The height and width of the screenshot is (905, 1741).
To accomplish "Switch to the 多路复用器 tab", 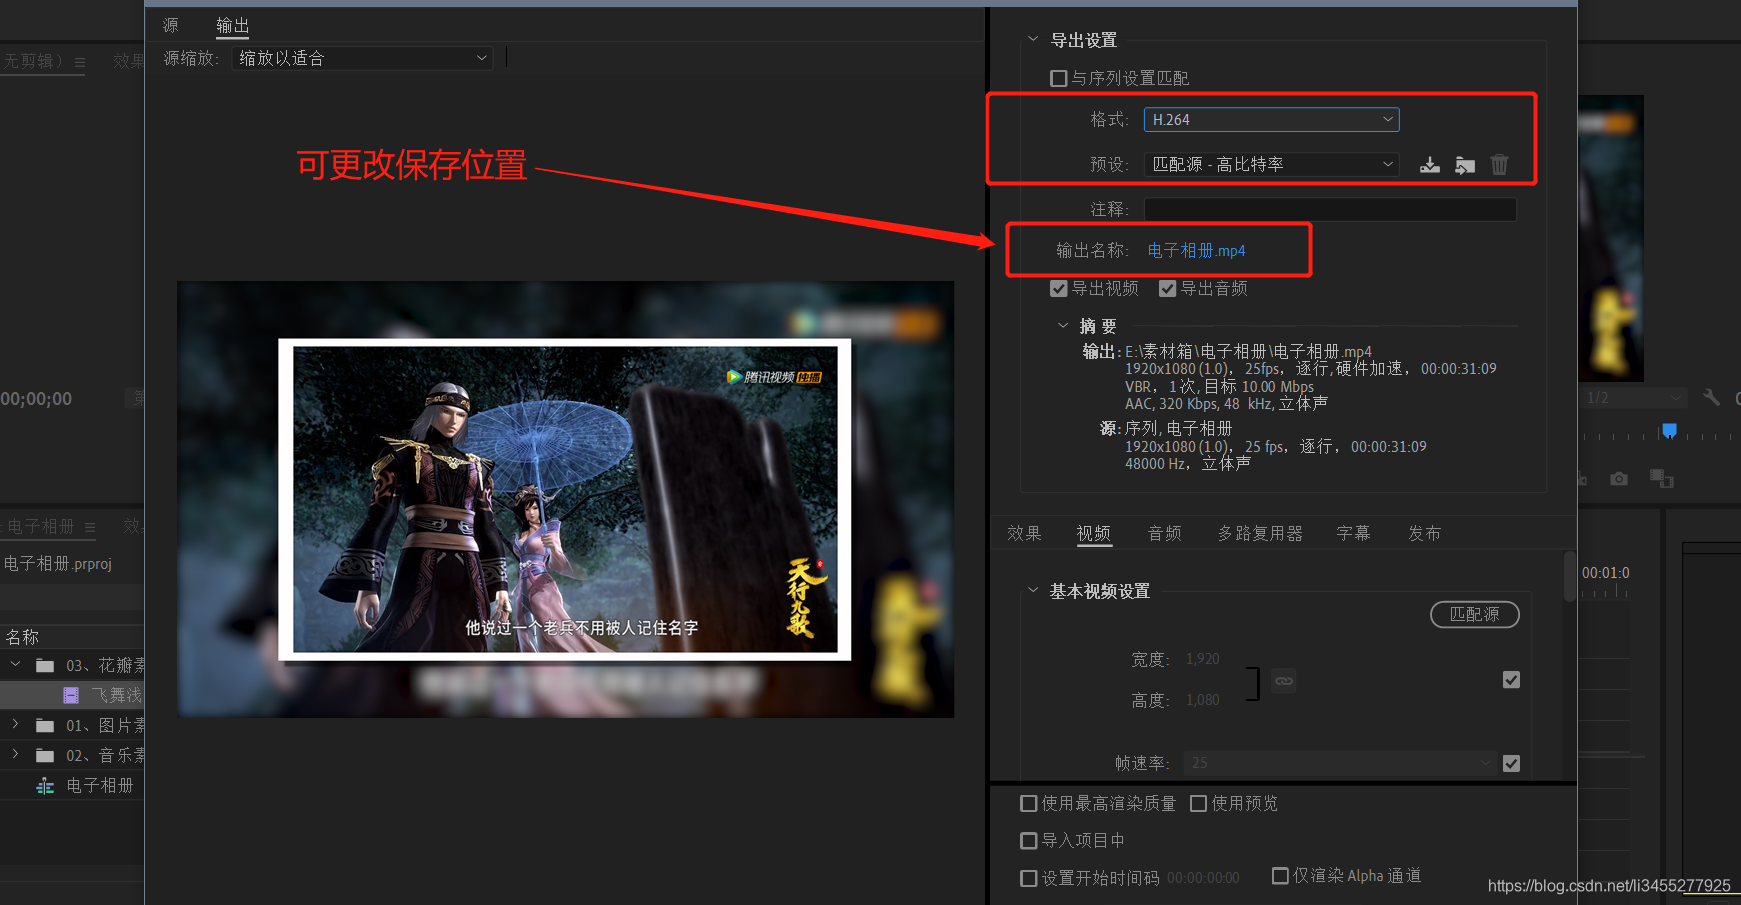I will click(x=1260, y=533).
